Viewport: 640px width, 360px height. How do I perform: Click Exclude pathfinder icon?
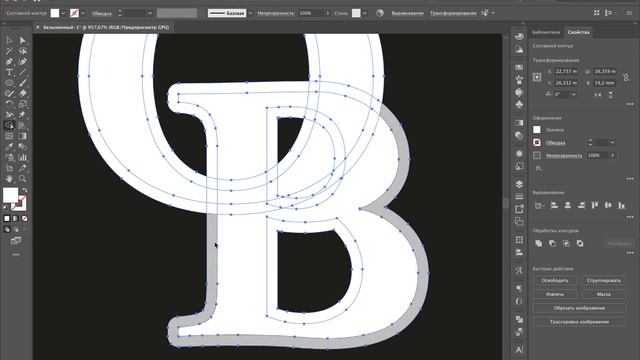click(x=580, y=243)
